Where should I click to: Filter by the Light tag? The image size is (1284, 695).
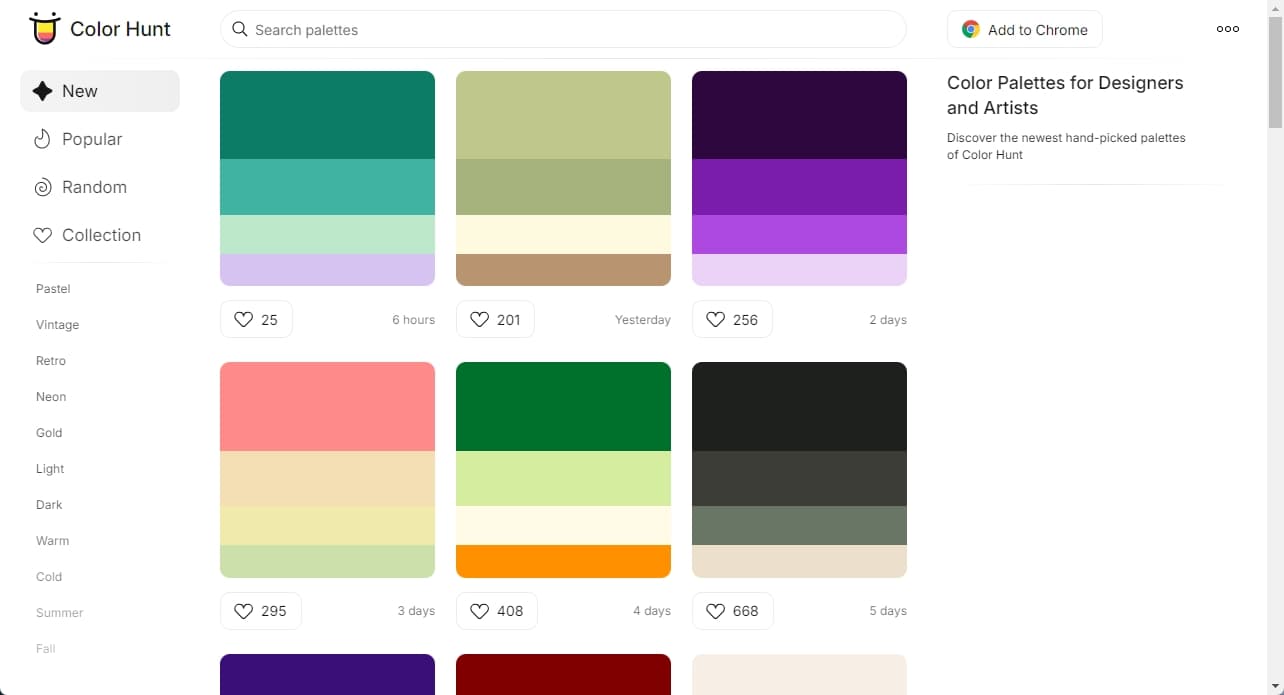pyautogui.click(x=50, y=469)
